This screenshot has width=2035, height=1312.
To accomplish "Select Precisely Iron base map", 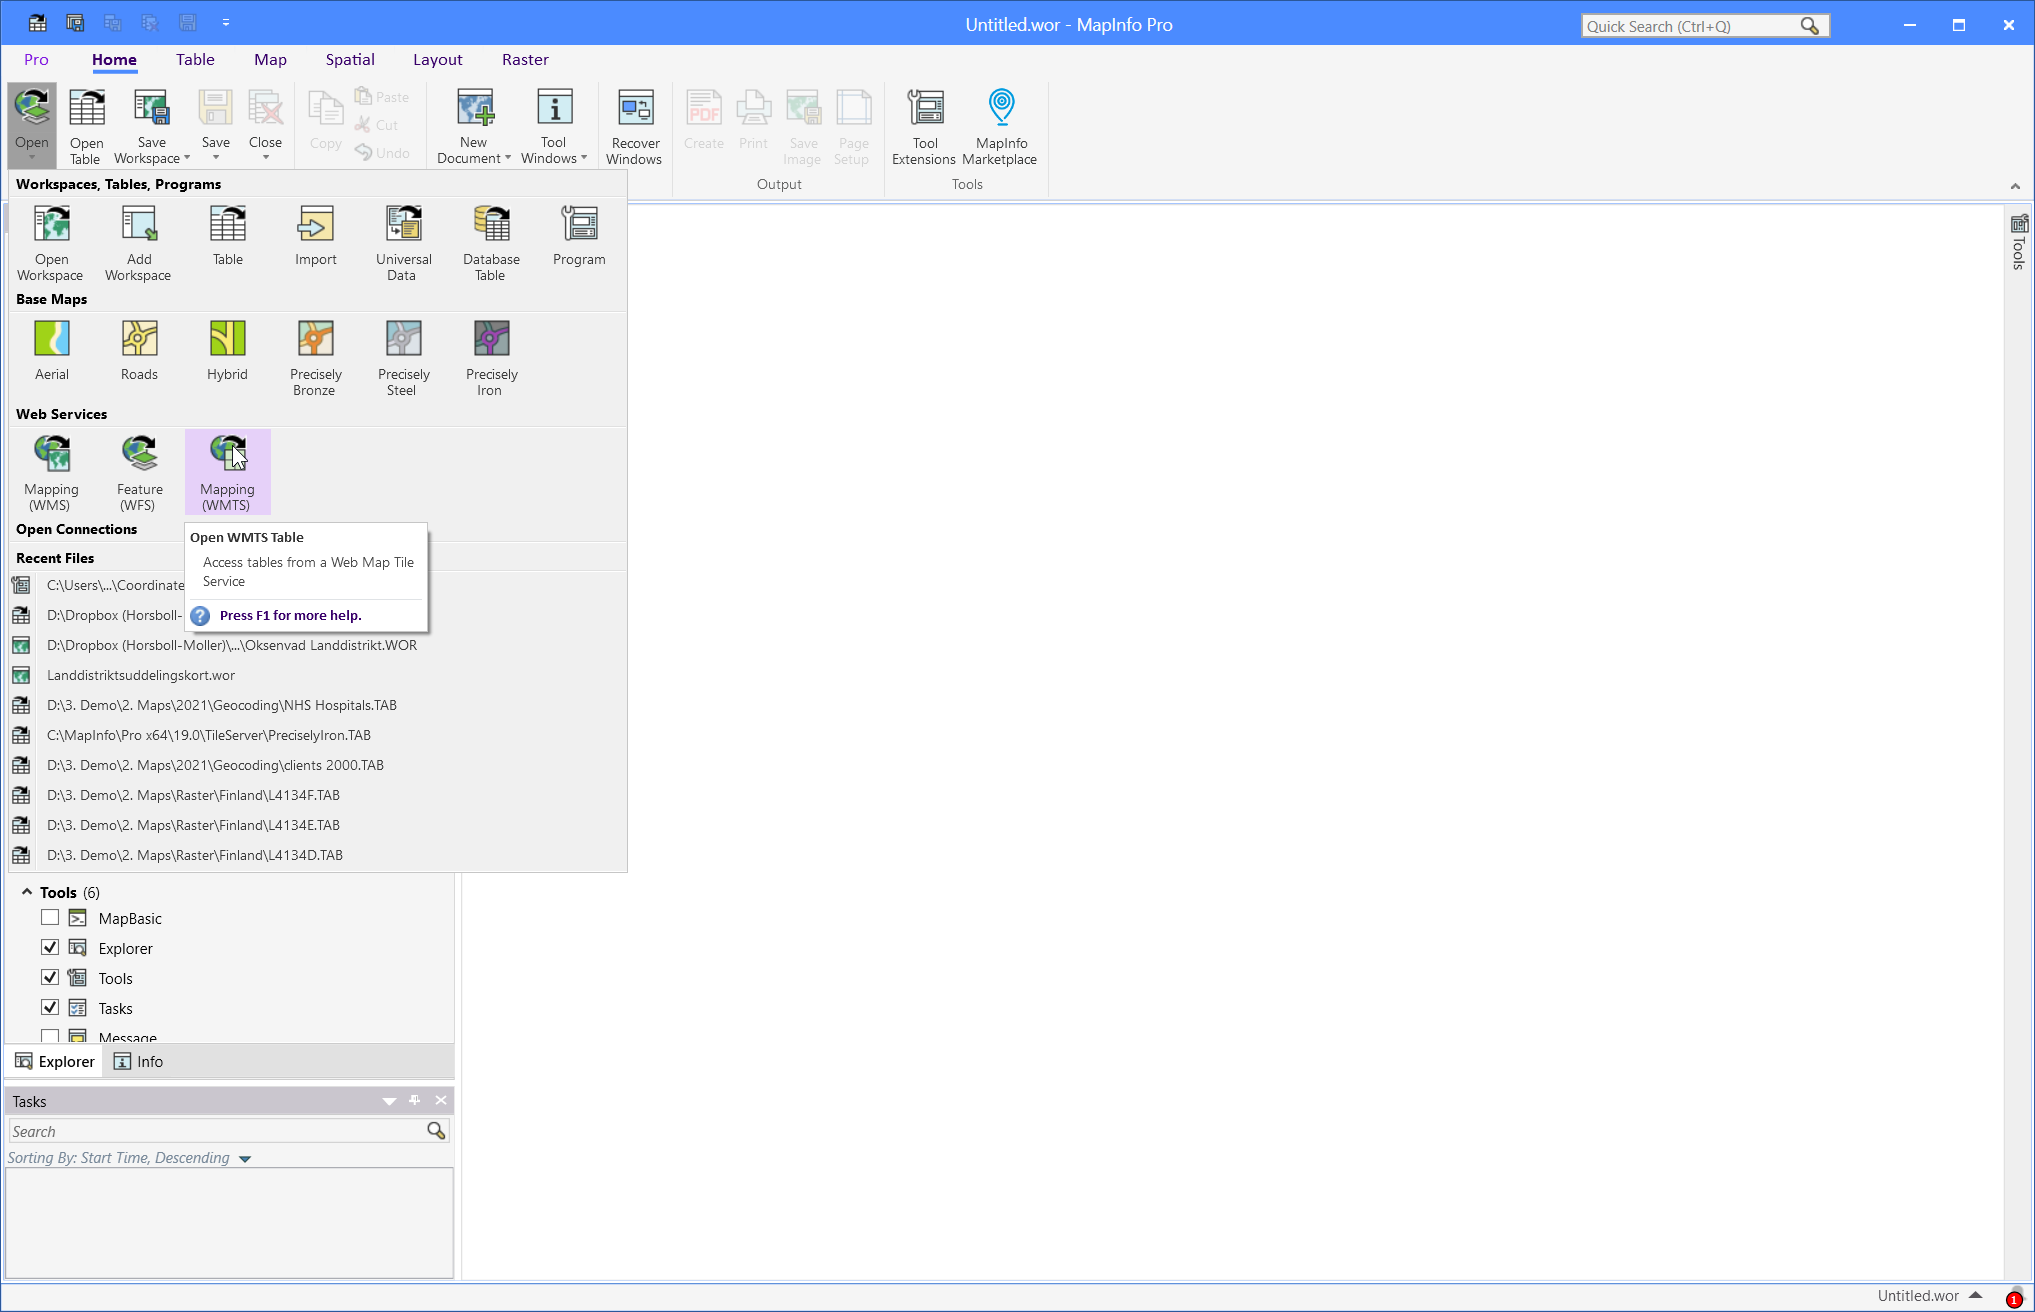I will pyautogui.click(x=491, y=358).
